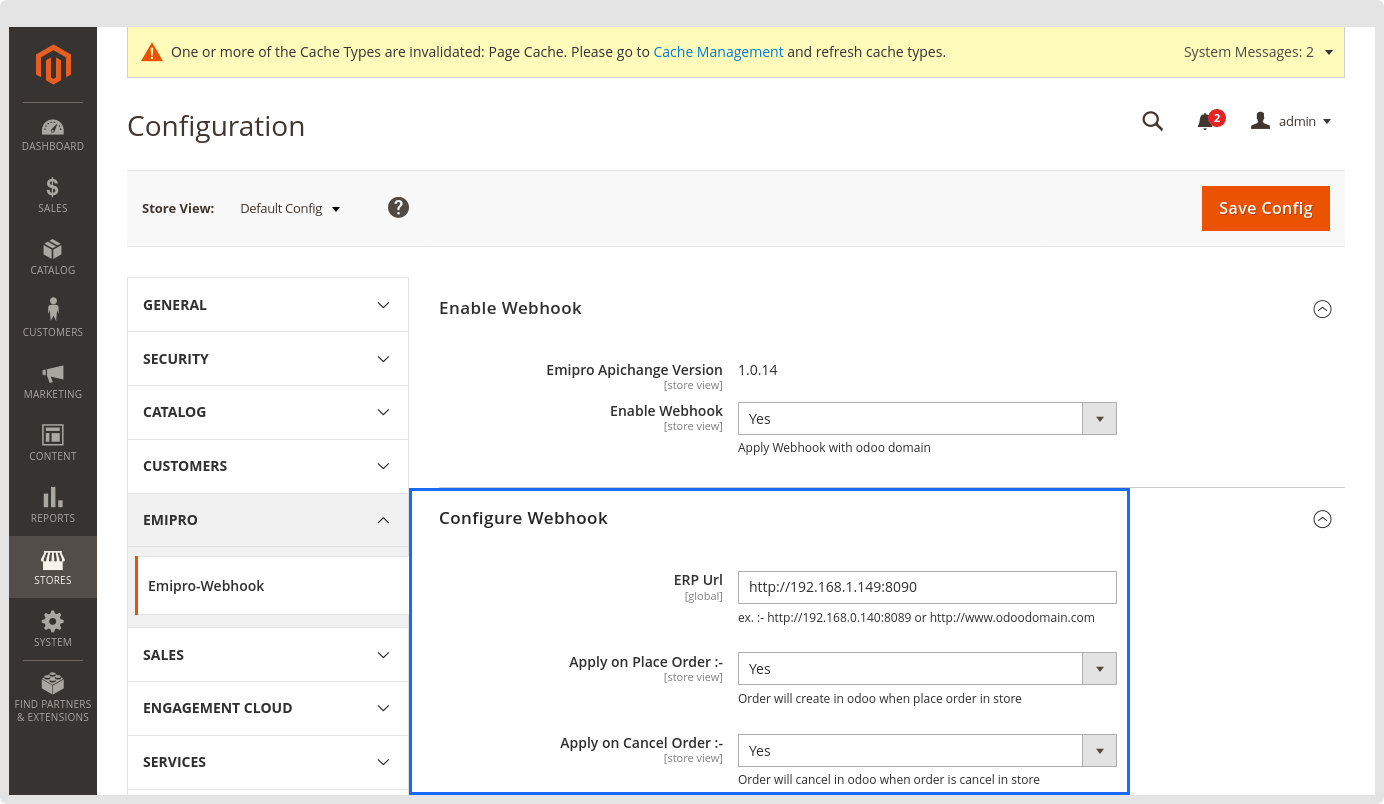The image size is (1384, 804).
Task: Open the Catalog sidebar menu
Action: click(53, 257)
